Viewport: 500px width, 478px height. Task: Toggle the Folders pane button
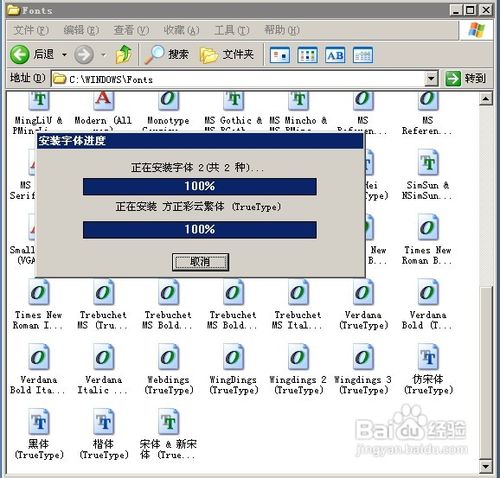tap(227, 54)
